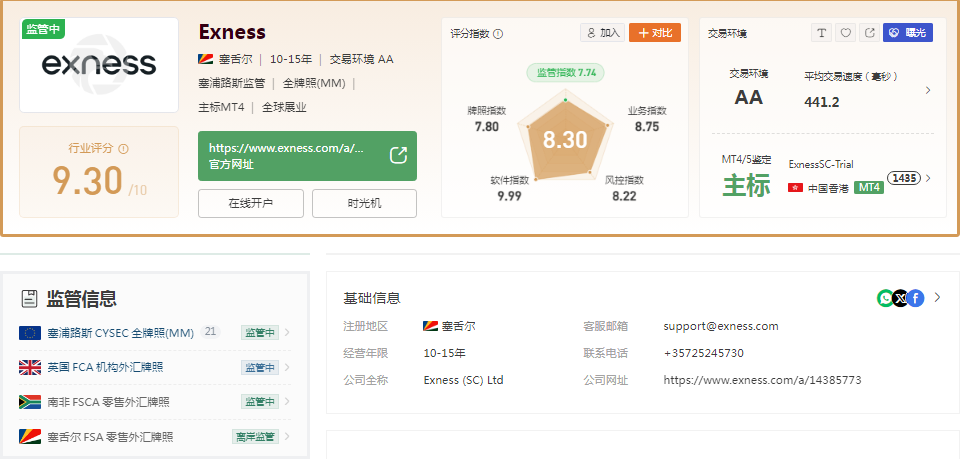Open 塞舌尔 FSA 零售外汇牌照 row
Image resolution: width=960 pixels, height=459 pixels.
[x=156, y=437]
